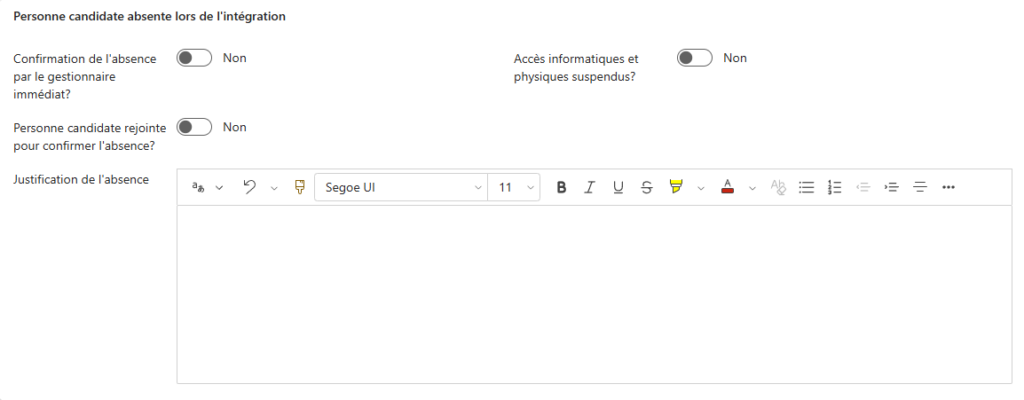This screenshot has width=1024, height=400.
Task: Click the undo arrow icon
Action: point(250,187)
